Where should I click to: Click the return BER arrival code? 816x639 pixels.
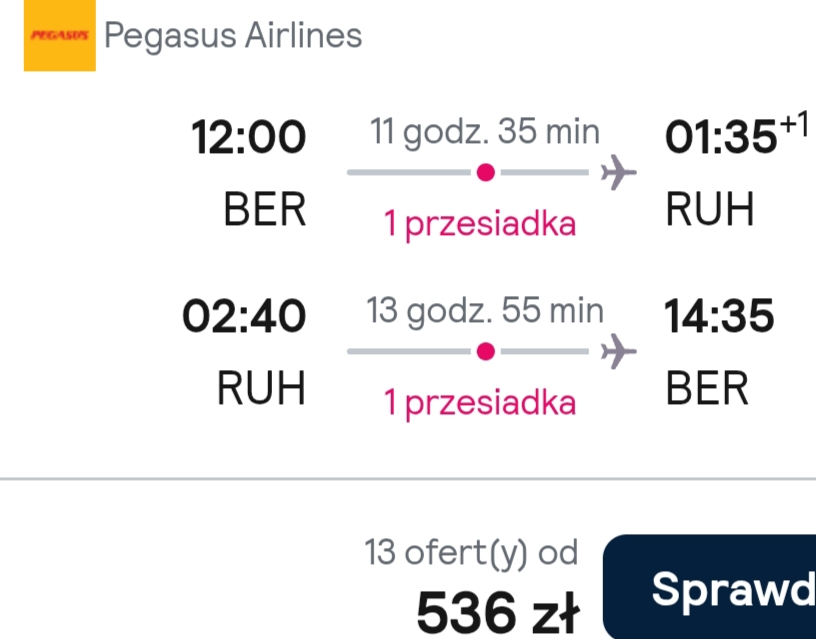707,388
